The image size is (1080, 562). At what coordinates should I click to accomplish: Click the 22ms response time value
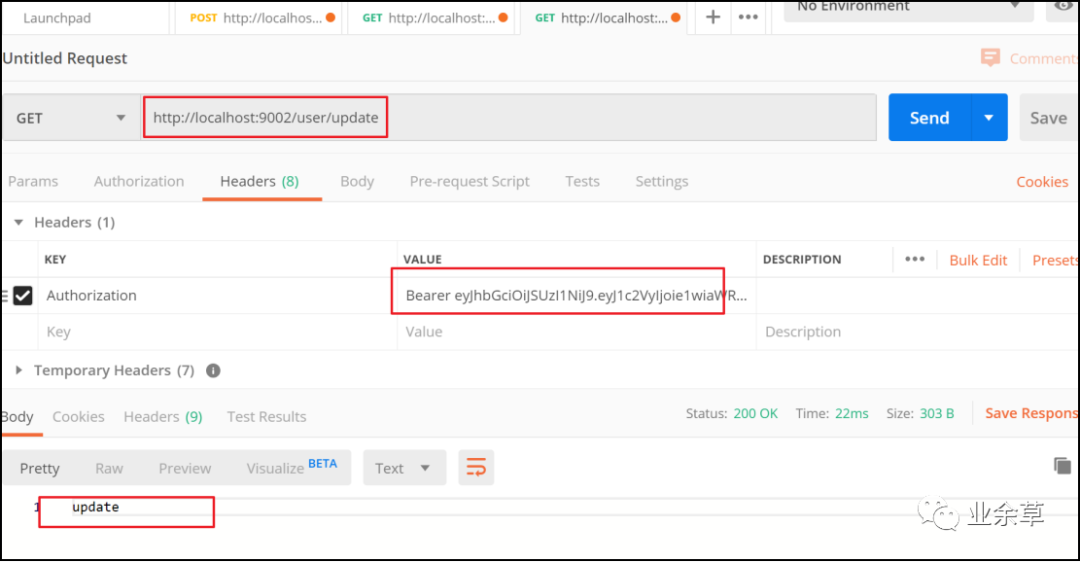pyautogui.click(x=851, y=413)
